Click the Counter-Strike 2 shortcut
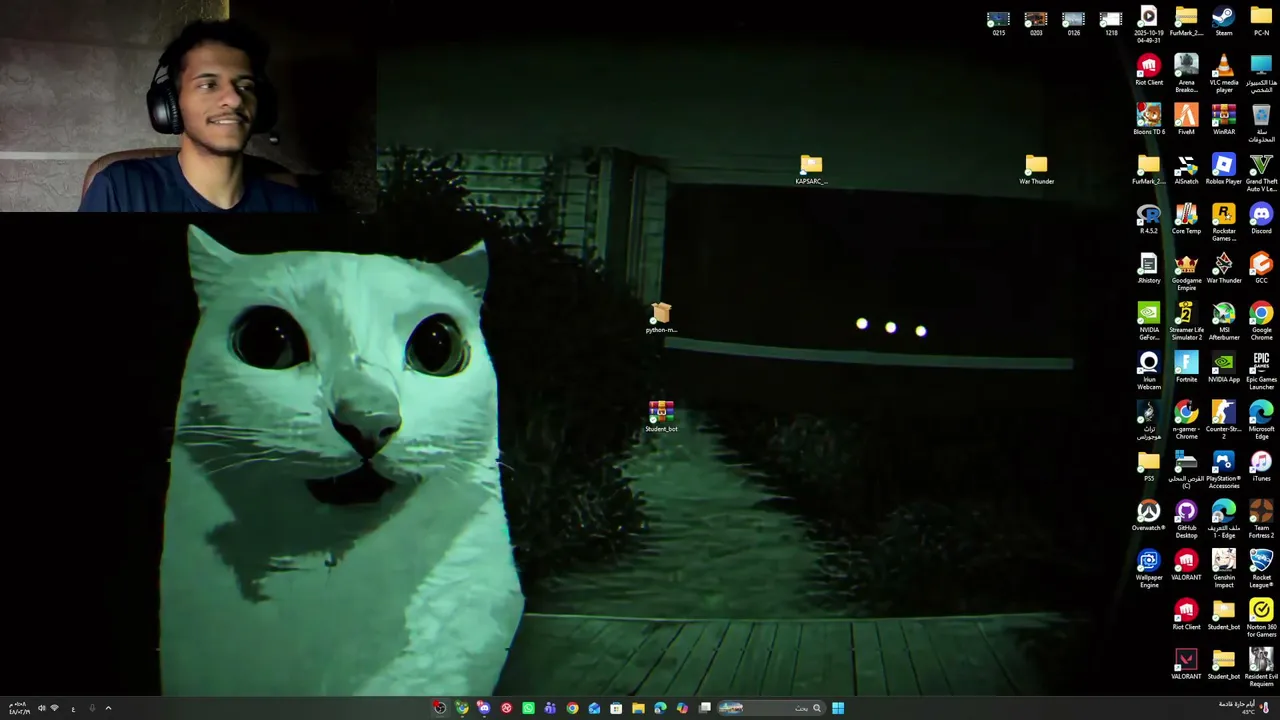The height and width of the screenshot is (720, 1280). [x=1223, y=421]
